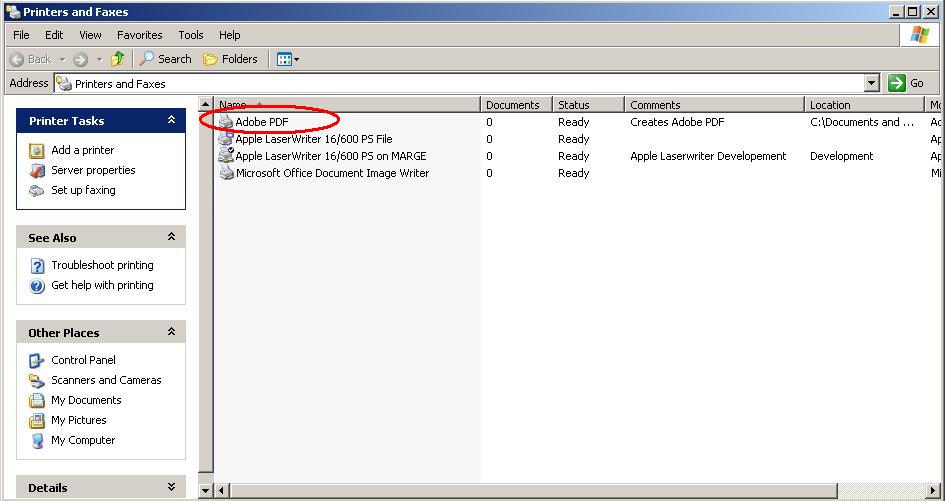Open Scanners and Cameras icon
Screen dimensions: 945x501
pyautogui.click(x=37, y=380)
